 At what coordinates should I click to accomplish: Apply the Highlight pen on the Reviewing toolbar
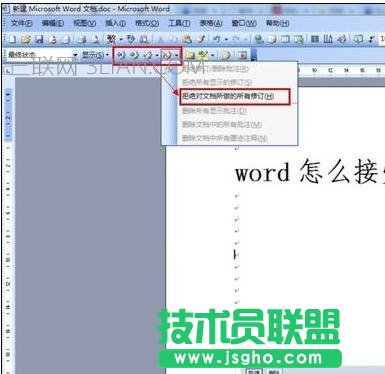pos(203,55)
